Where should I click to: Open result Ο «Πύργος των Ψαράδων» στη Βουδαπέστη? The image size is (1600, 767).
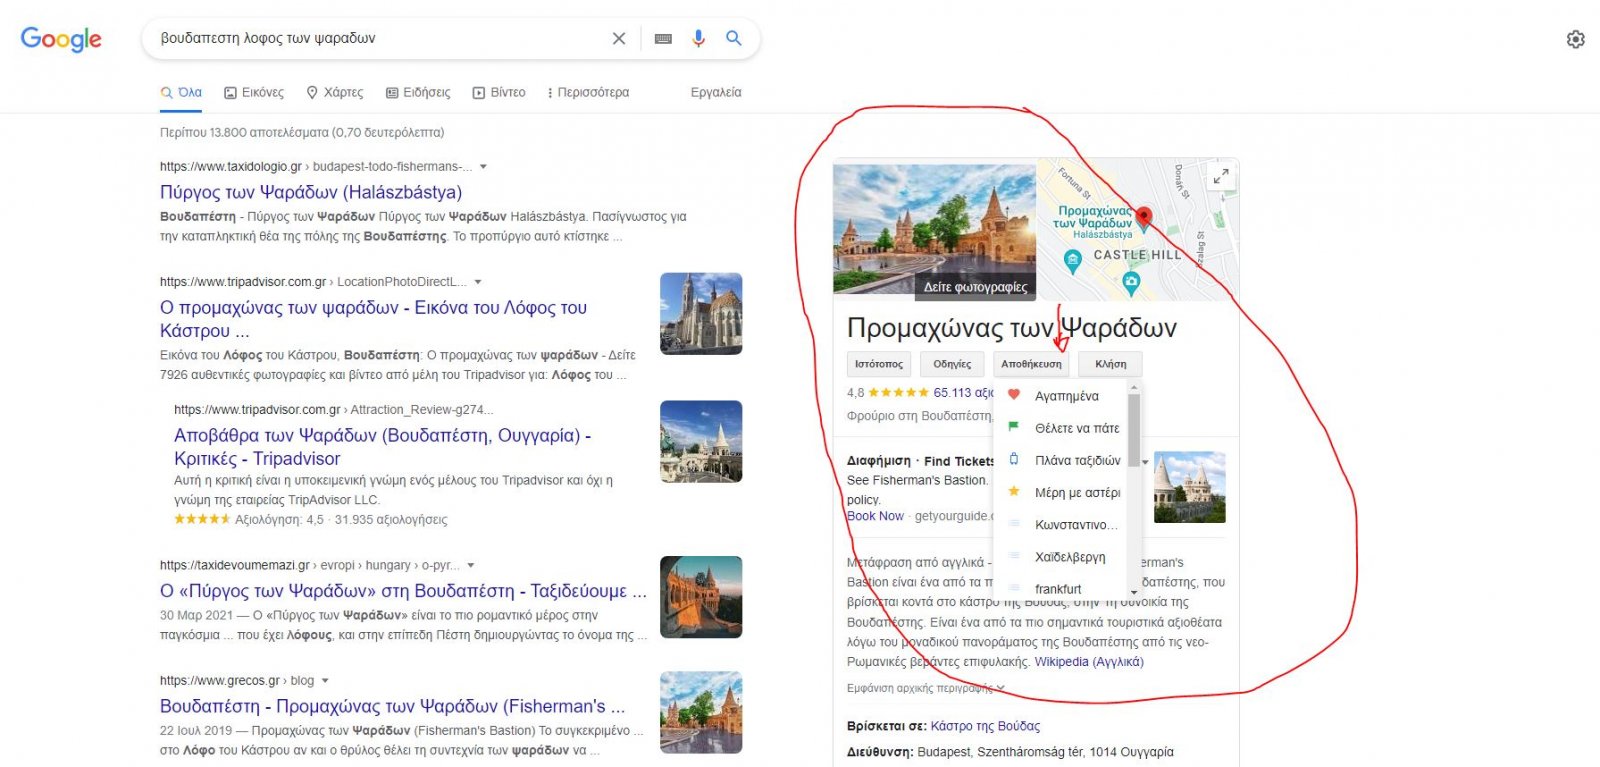pos(403,591)
